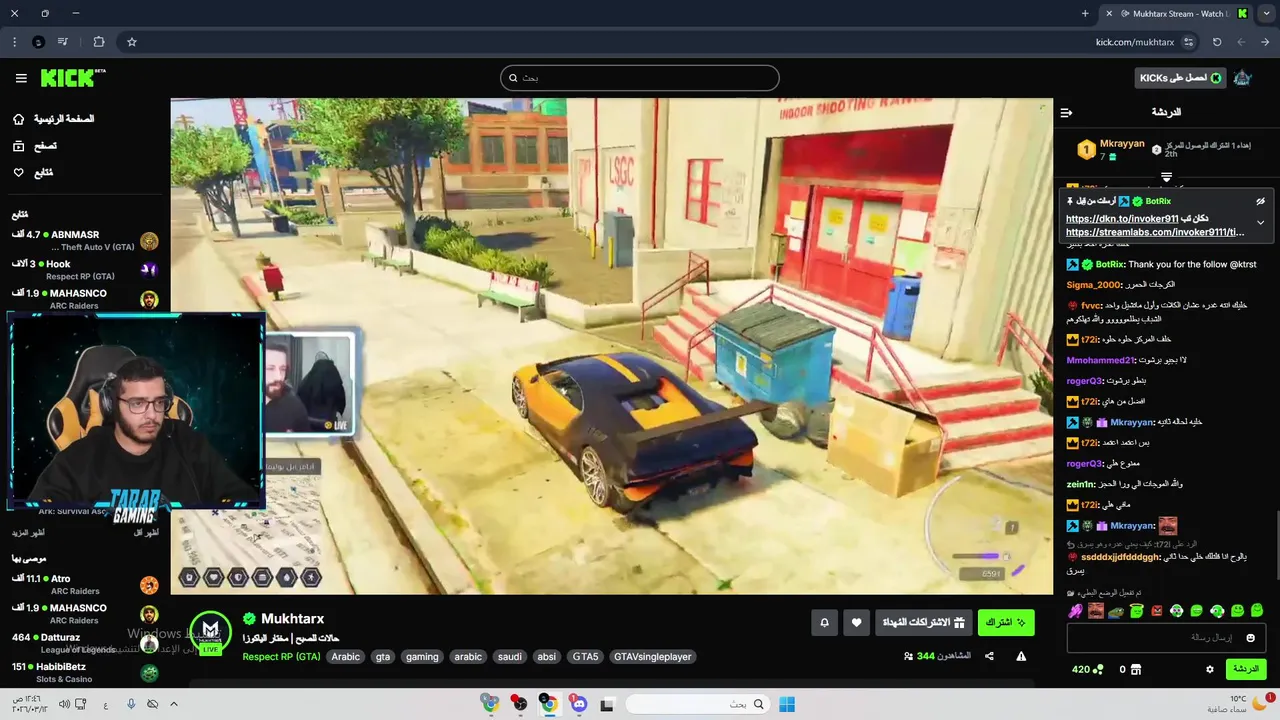Click the bell notification button
The image size is (1280, 720).
coord(824,623)
